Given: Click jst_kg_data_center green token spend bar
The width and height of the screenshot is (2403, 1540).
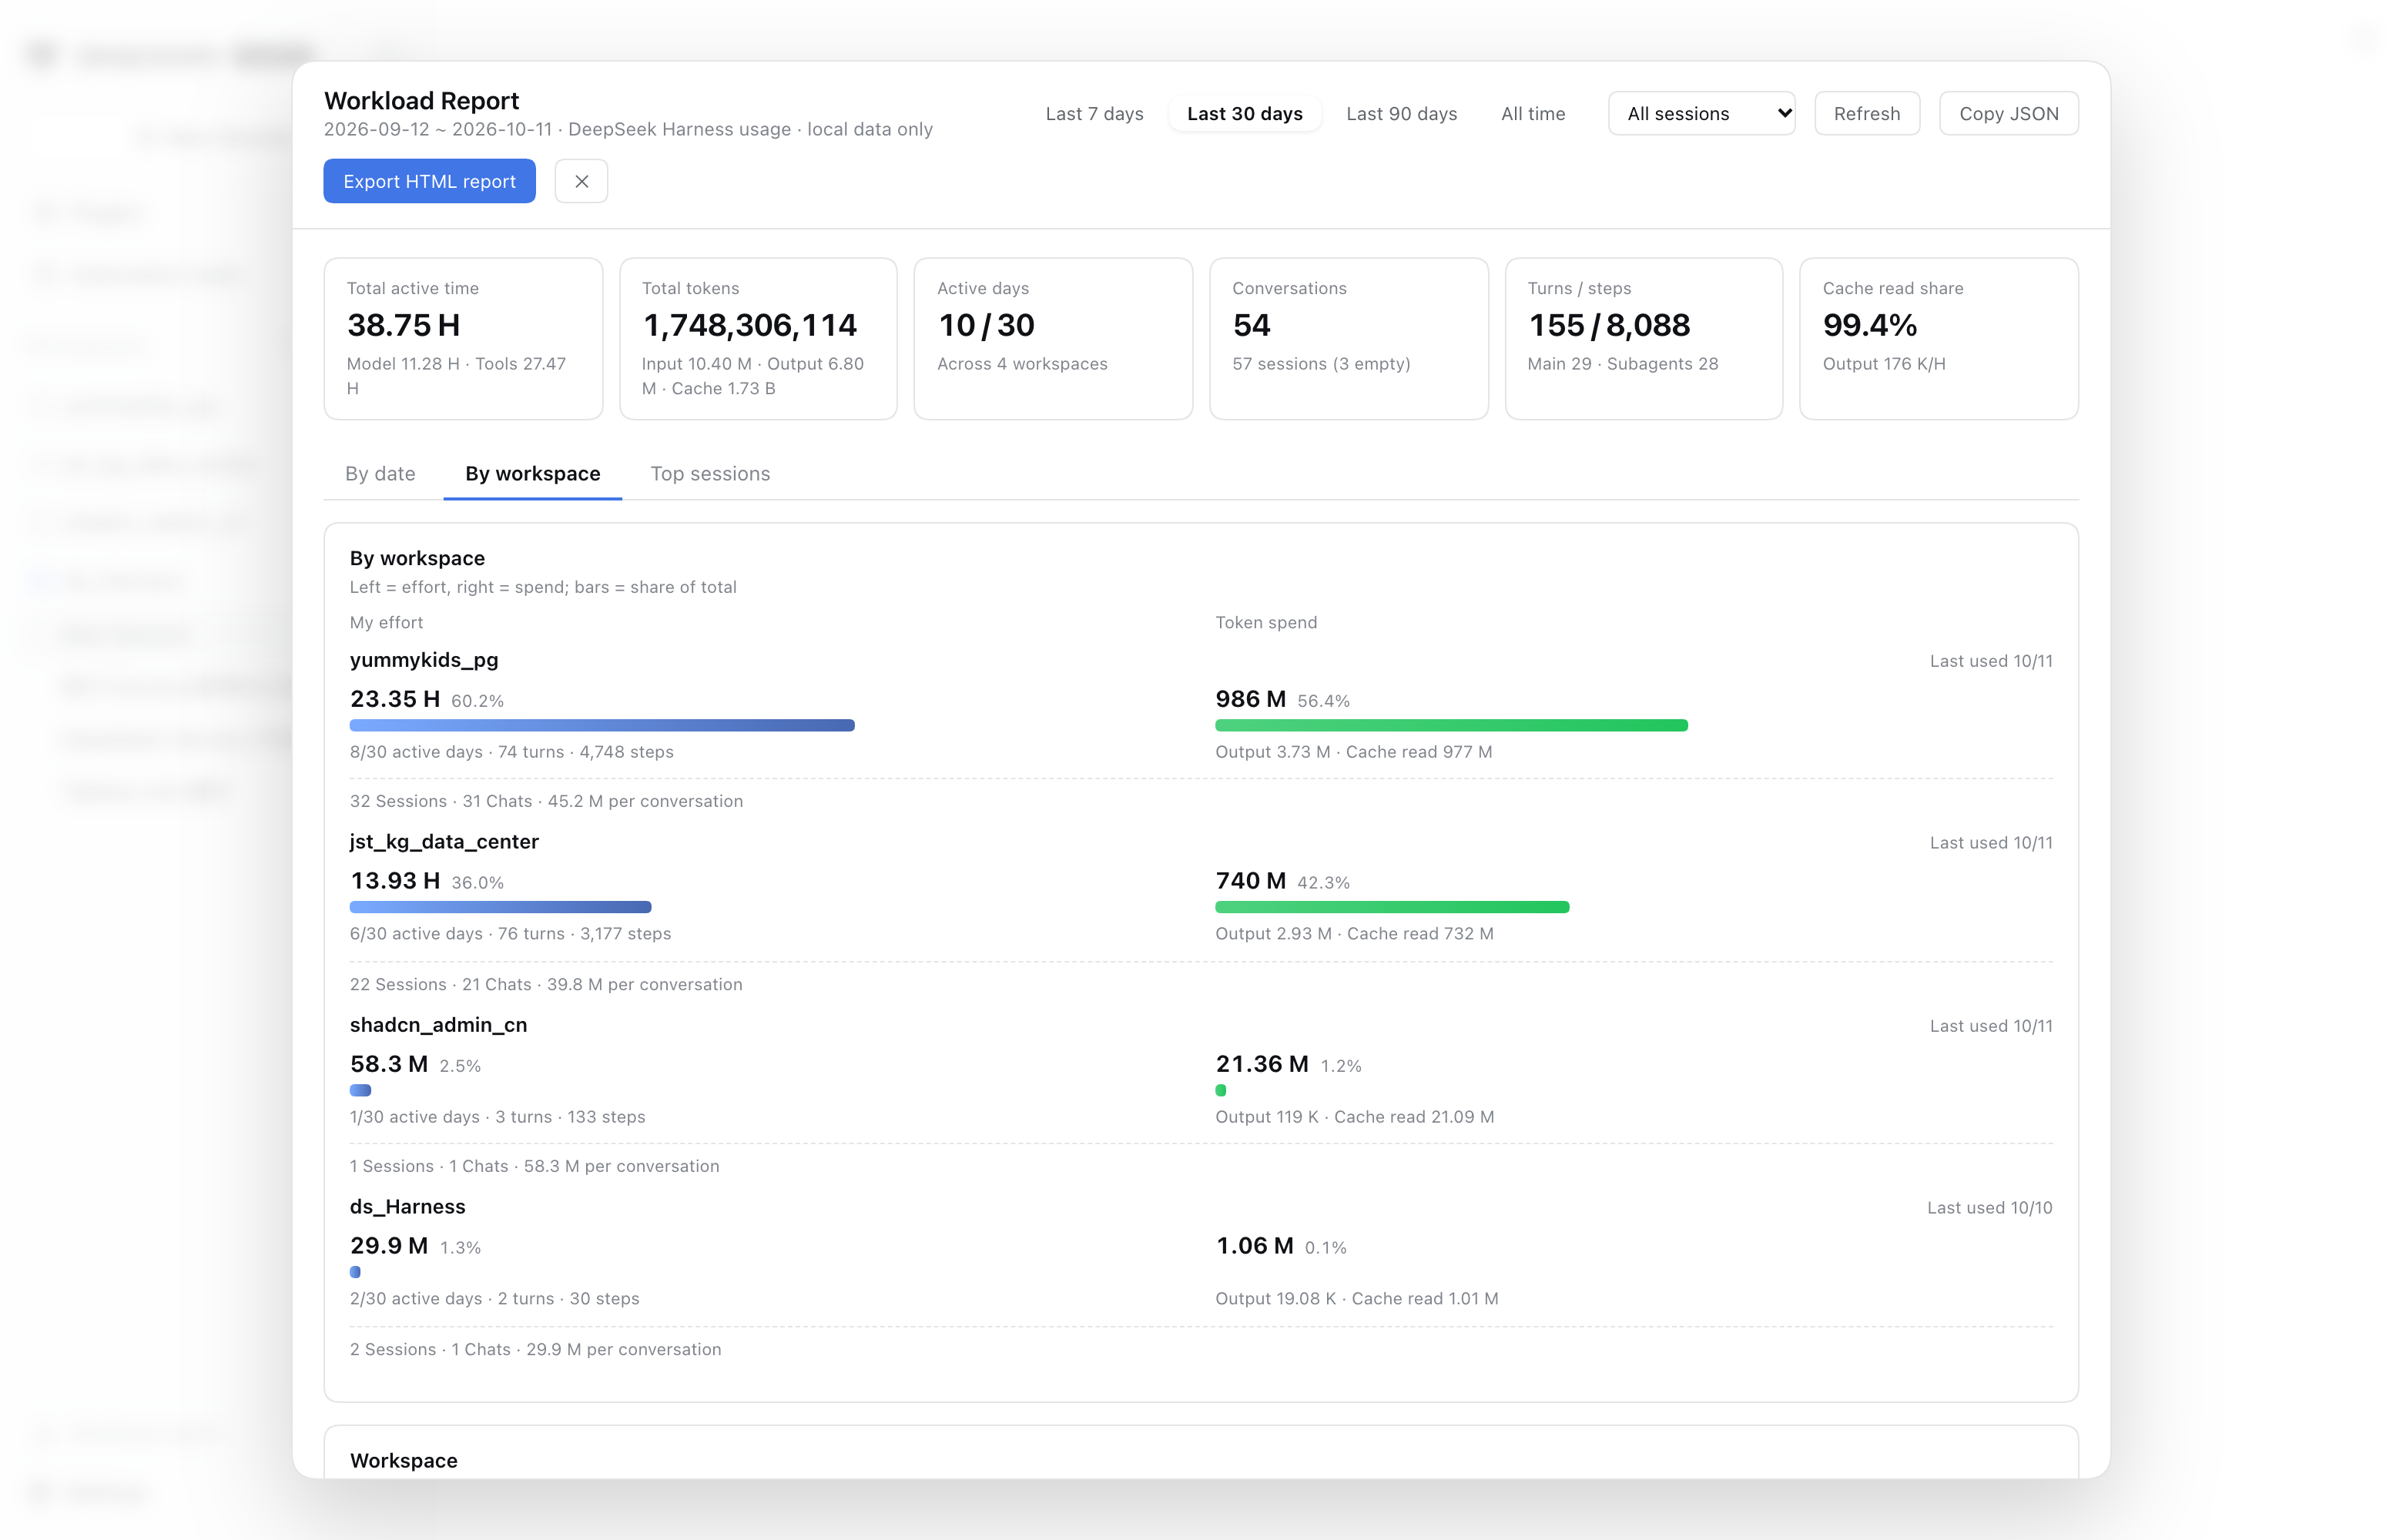Looking at the screenshot, I should coord(1392,907).
